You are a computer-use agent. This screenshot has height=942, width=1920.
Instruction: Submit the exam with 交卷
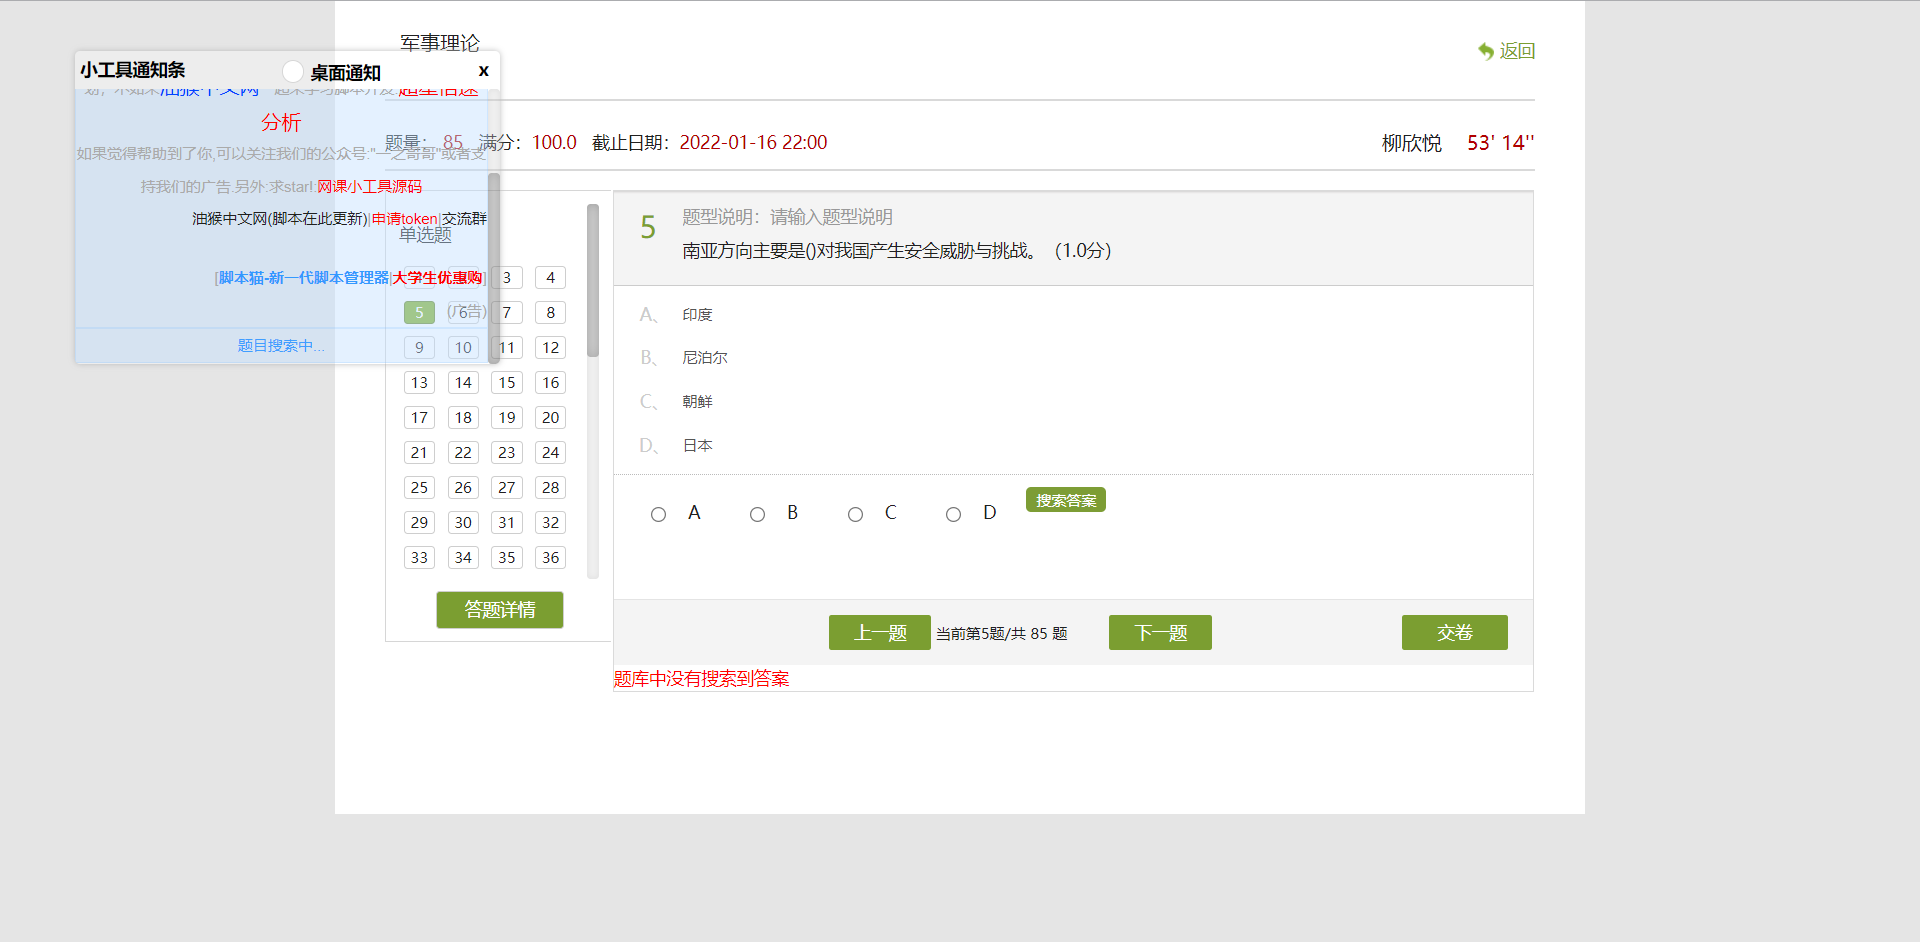click(x=1455, y=633)
